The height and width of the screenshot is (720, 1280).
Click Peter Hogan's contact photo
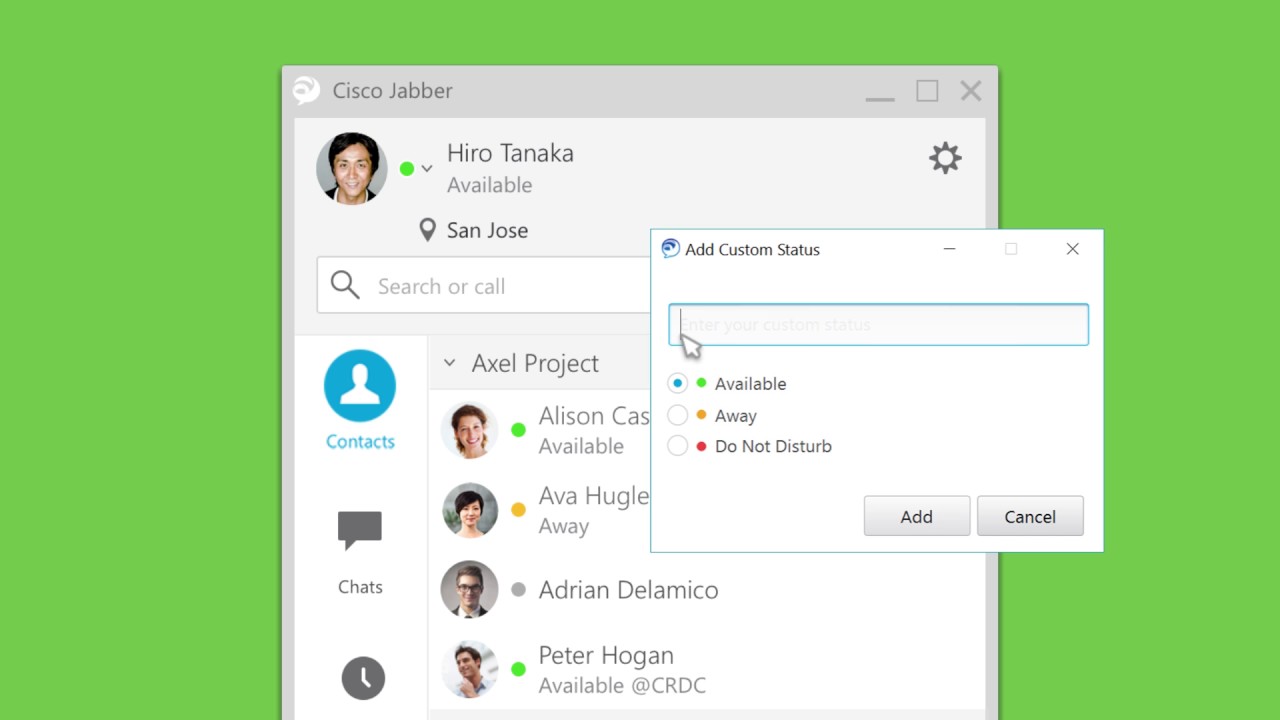click(469, 669)
